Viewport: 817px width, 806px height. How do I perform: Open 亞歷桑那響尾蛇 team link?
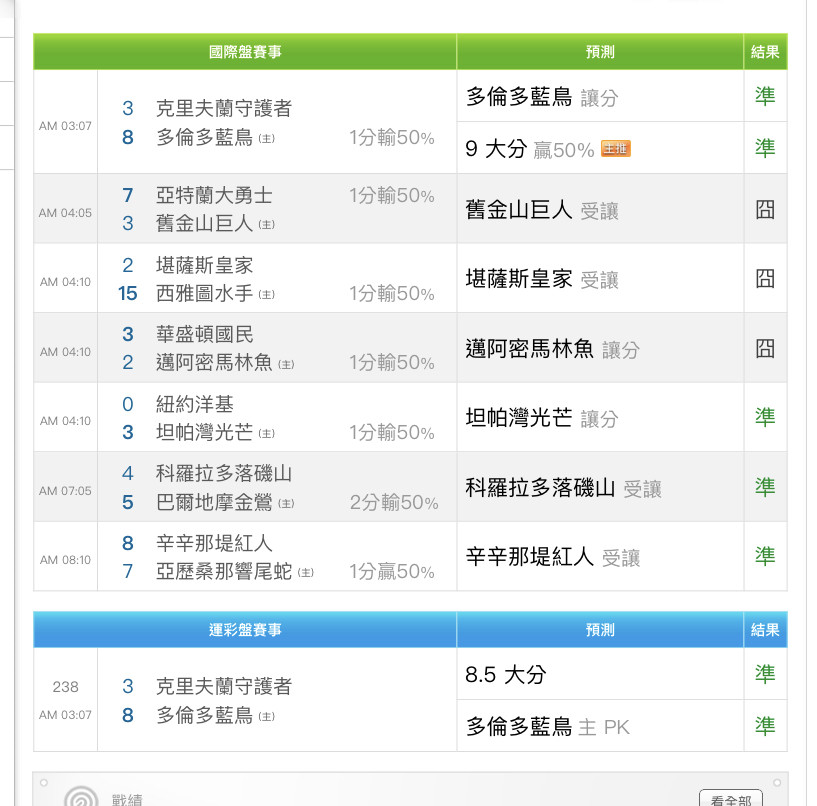[224, 572]
